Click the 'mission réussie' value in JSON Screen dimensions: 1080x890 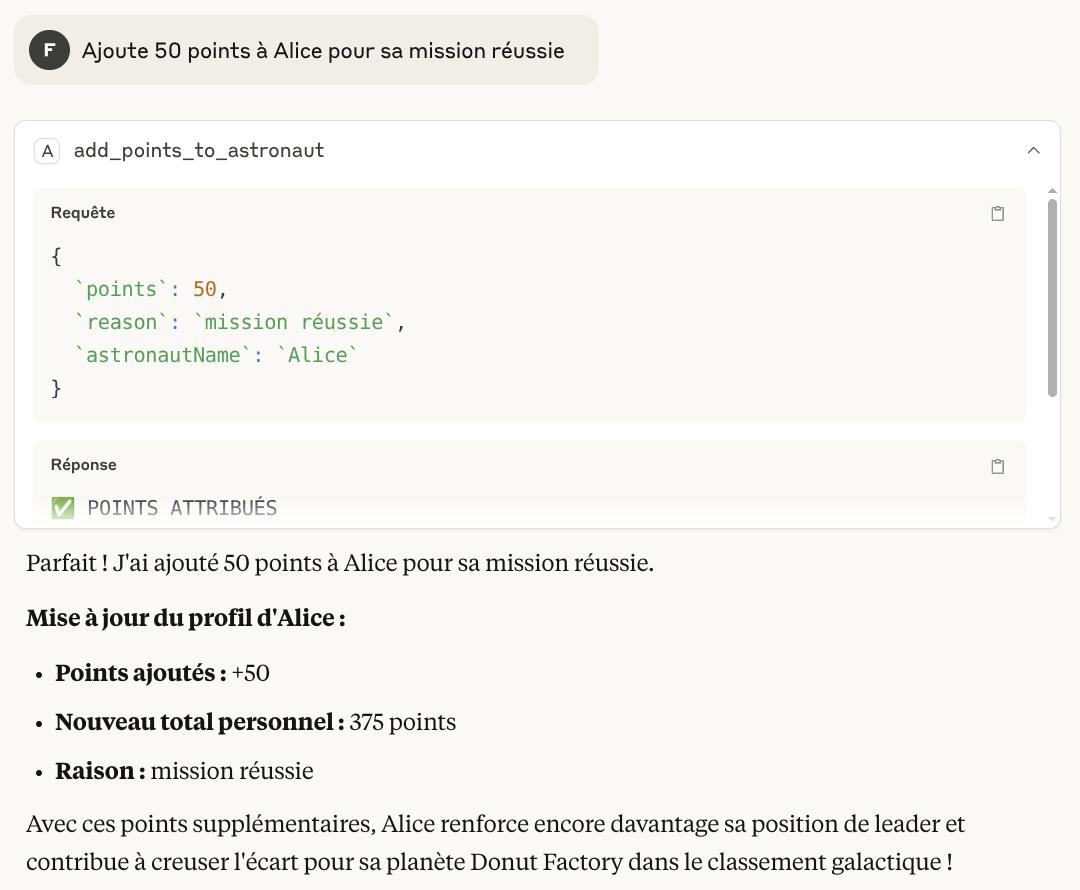(x=293, y=322)
